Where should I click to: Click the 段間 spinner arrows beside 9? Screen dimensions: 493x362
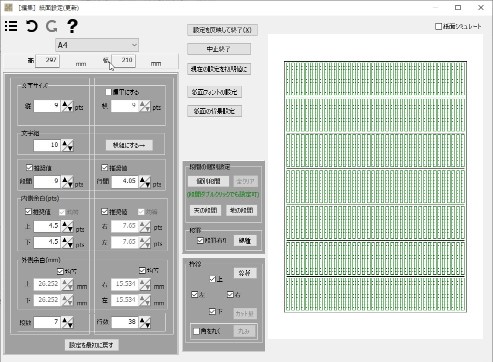(67, 182)
